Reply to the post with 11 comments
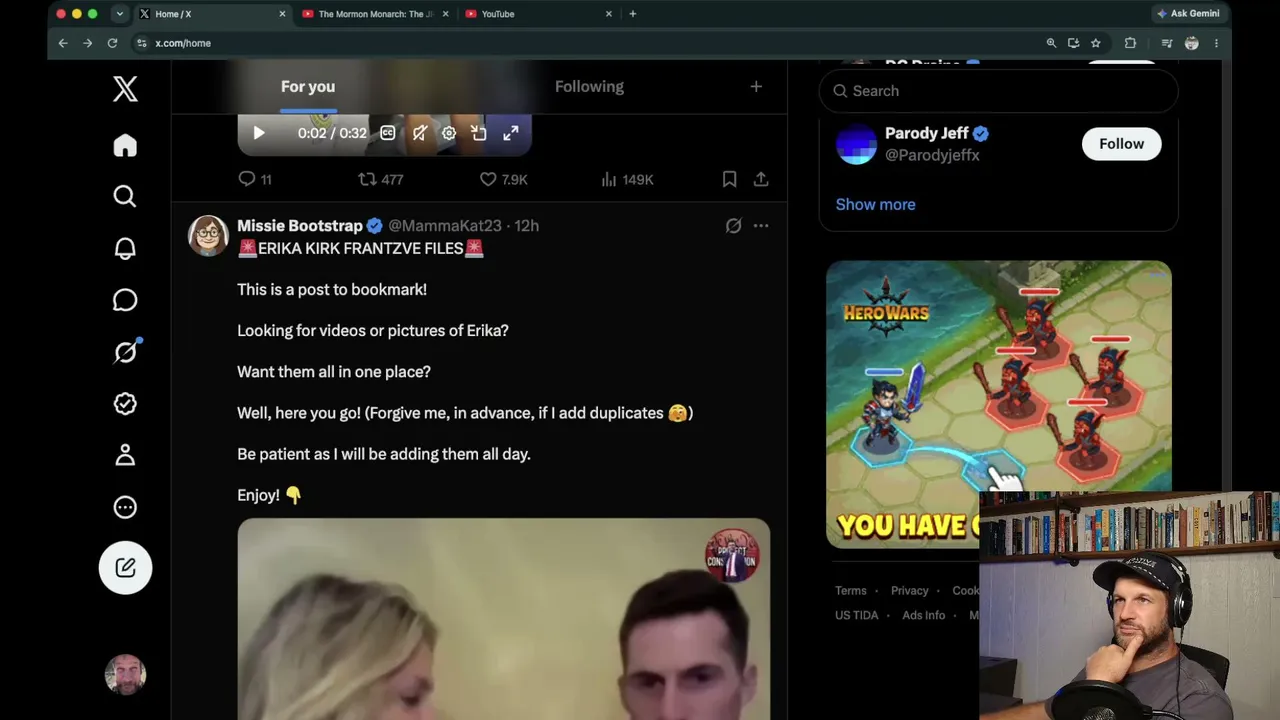Screen dimensions: 1280x720 pyautogui.click(x=254, y=180)
